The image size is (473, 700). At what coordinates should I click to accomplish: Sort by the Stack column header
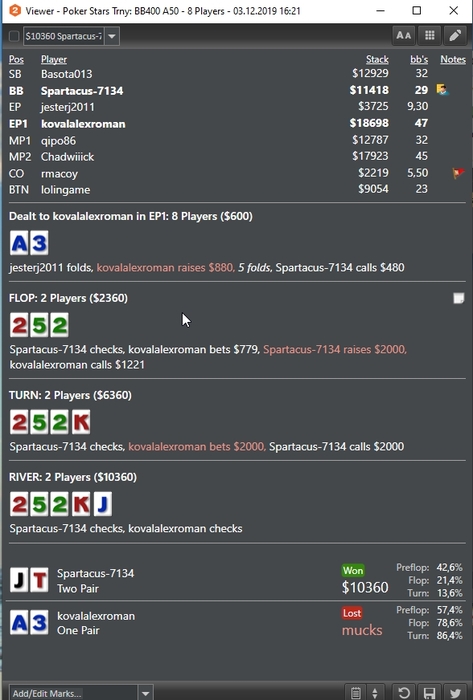click(377, 59)
